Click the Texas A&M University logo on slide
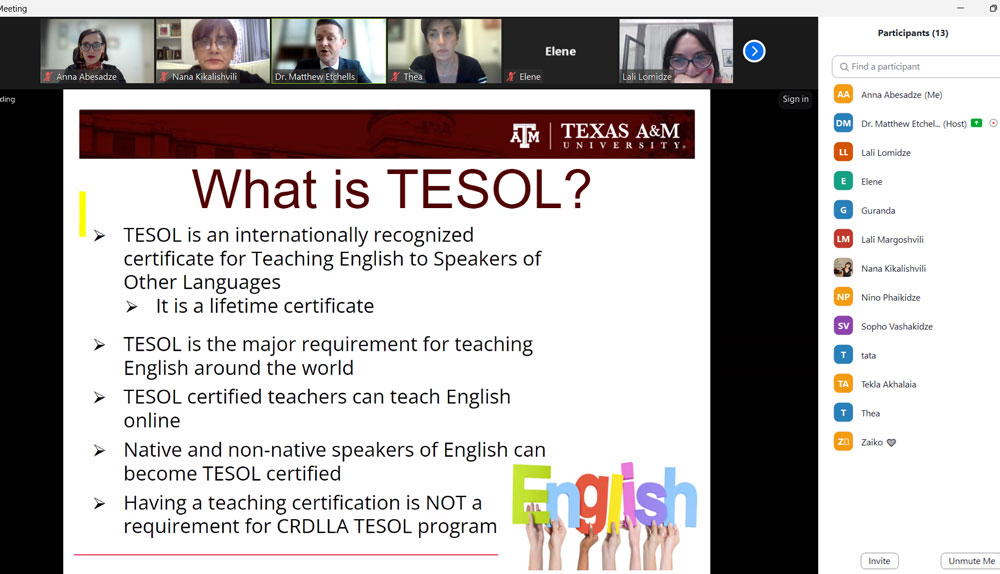 pyautogui.click(x=597, y=135)
